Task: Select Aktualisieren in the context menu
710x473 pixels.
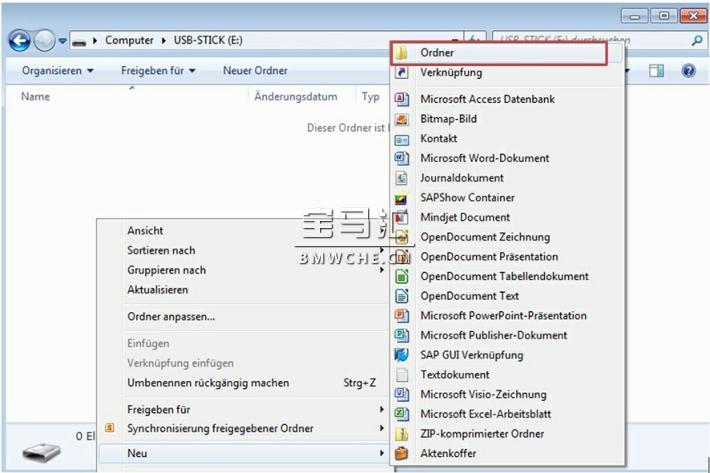Action: pos(158,290)
